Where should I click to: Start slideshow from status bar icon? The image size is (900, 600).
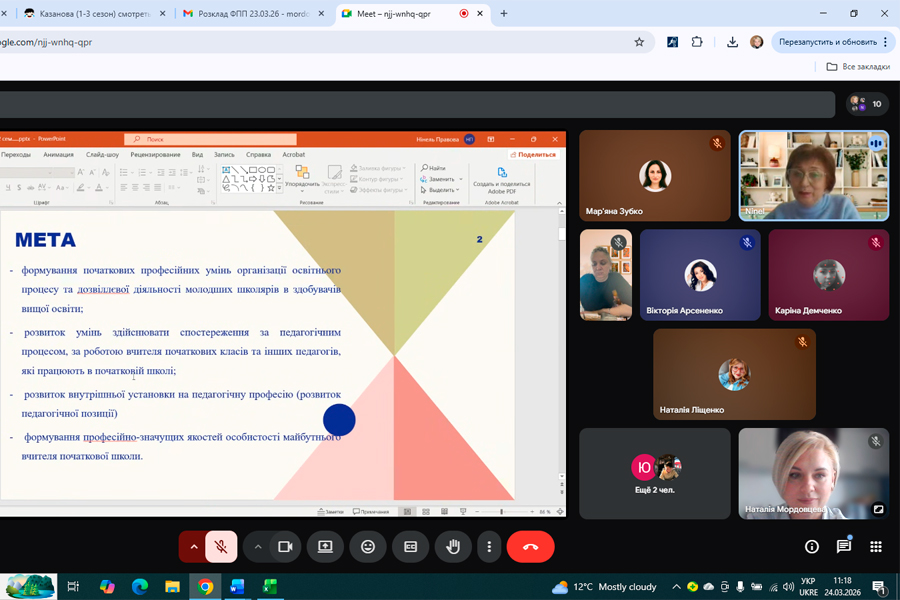463,512
